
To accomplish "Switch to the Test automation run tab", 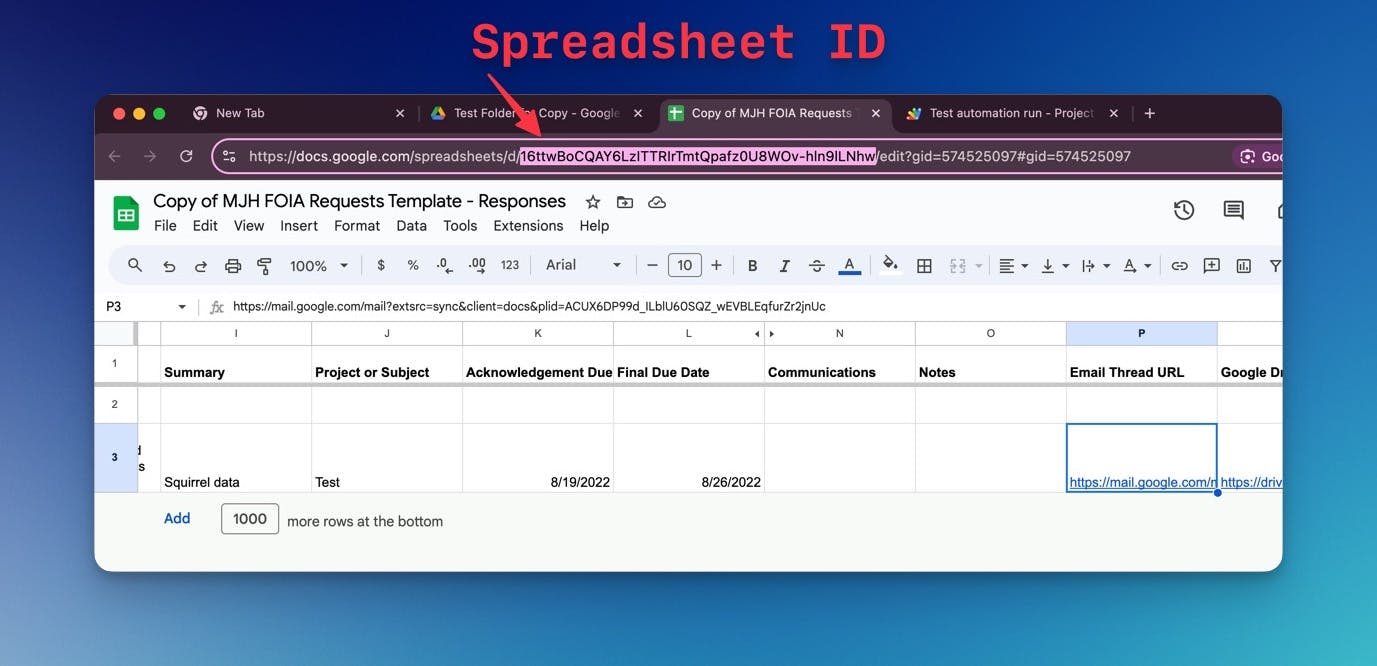I will [x=1000, y=113].
